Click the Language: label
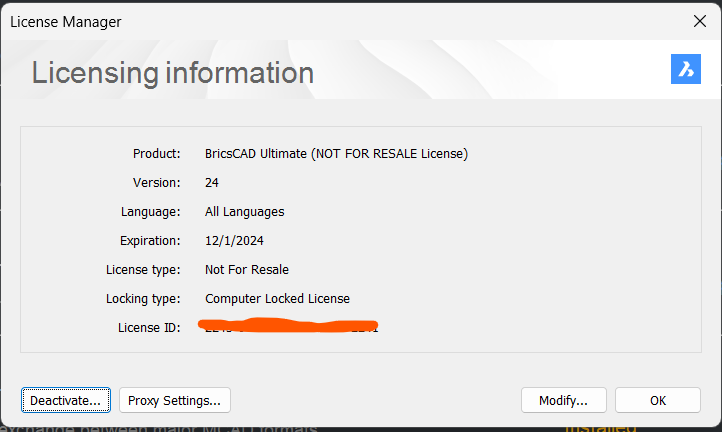This screenshot has width=722, height=432. tap(151, 211)
